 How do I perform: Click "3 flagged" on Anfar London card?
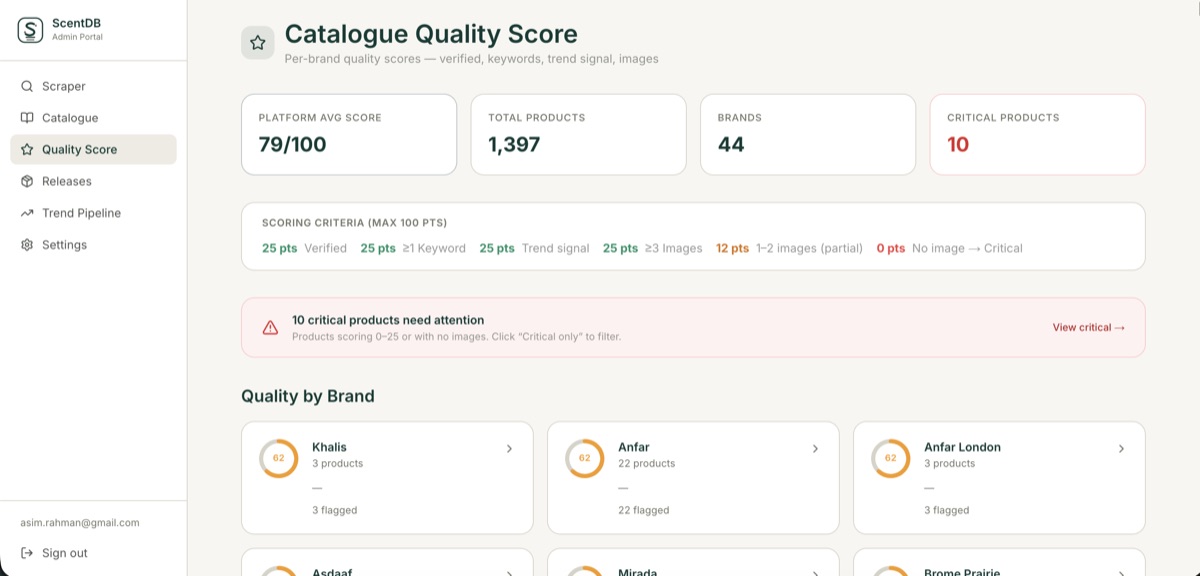coord(946,510)
